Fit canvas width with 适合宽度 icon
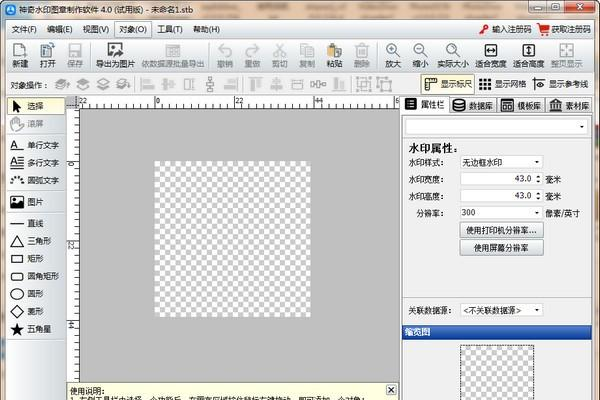The height and width of the screenshot is (400, 600). point(491,56)
